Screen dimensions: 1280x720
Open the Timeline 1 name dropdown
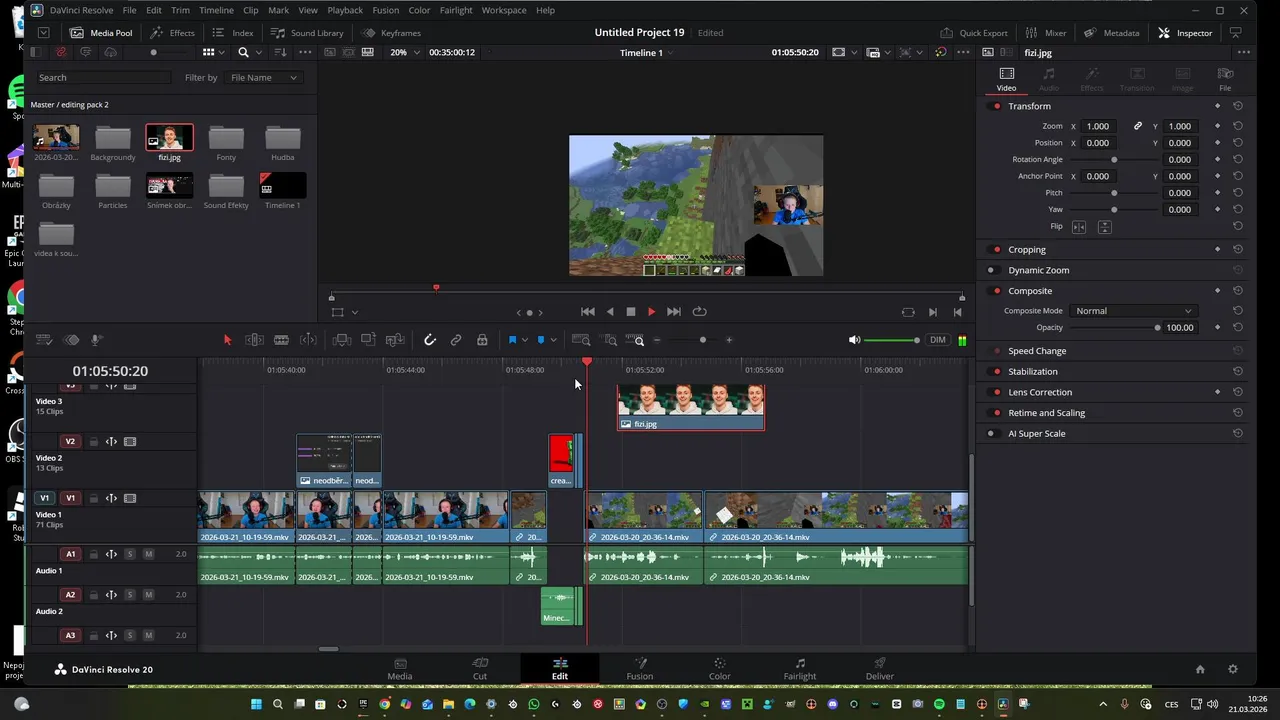(646, 52)
